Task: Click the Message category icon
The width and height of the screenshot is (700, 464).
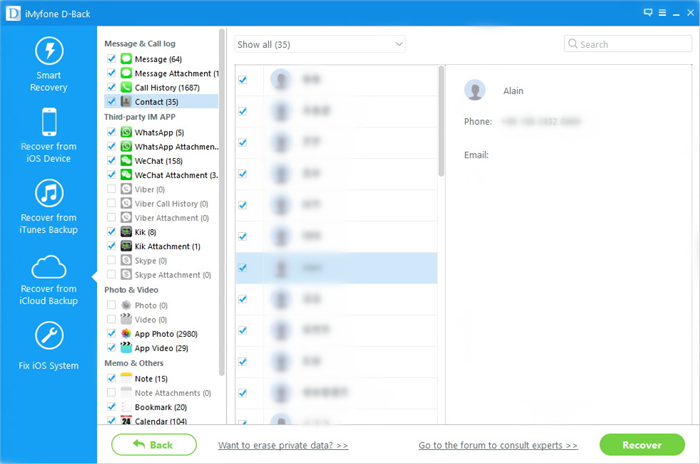Action: pos(126,59)
